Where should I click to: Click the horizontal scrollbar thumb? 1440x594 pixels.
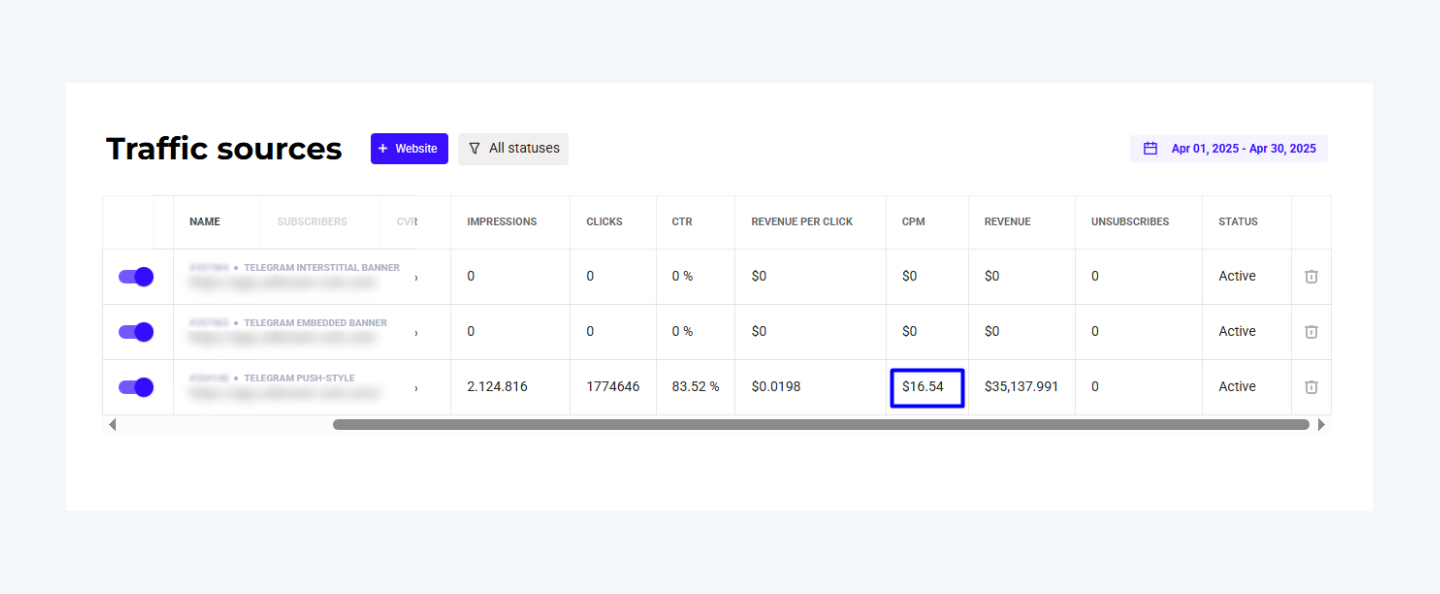[820, 425]
